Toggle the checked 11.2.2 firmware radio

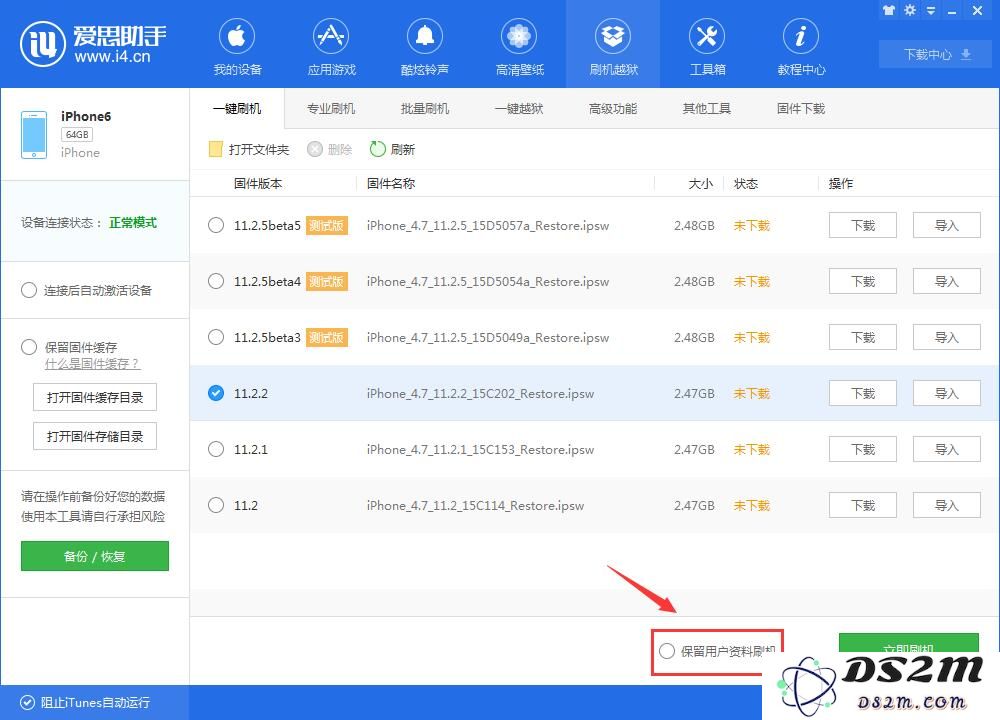click(x=216, y=393)
